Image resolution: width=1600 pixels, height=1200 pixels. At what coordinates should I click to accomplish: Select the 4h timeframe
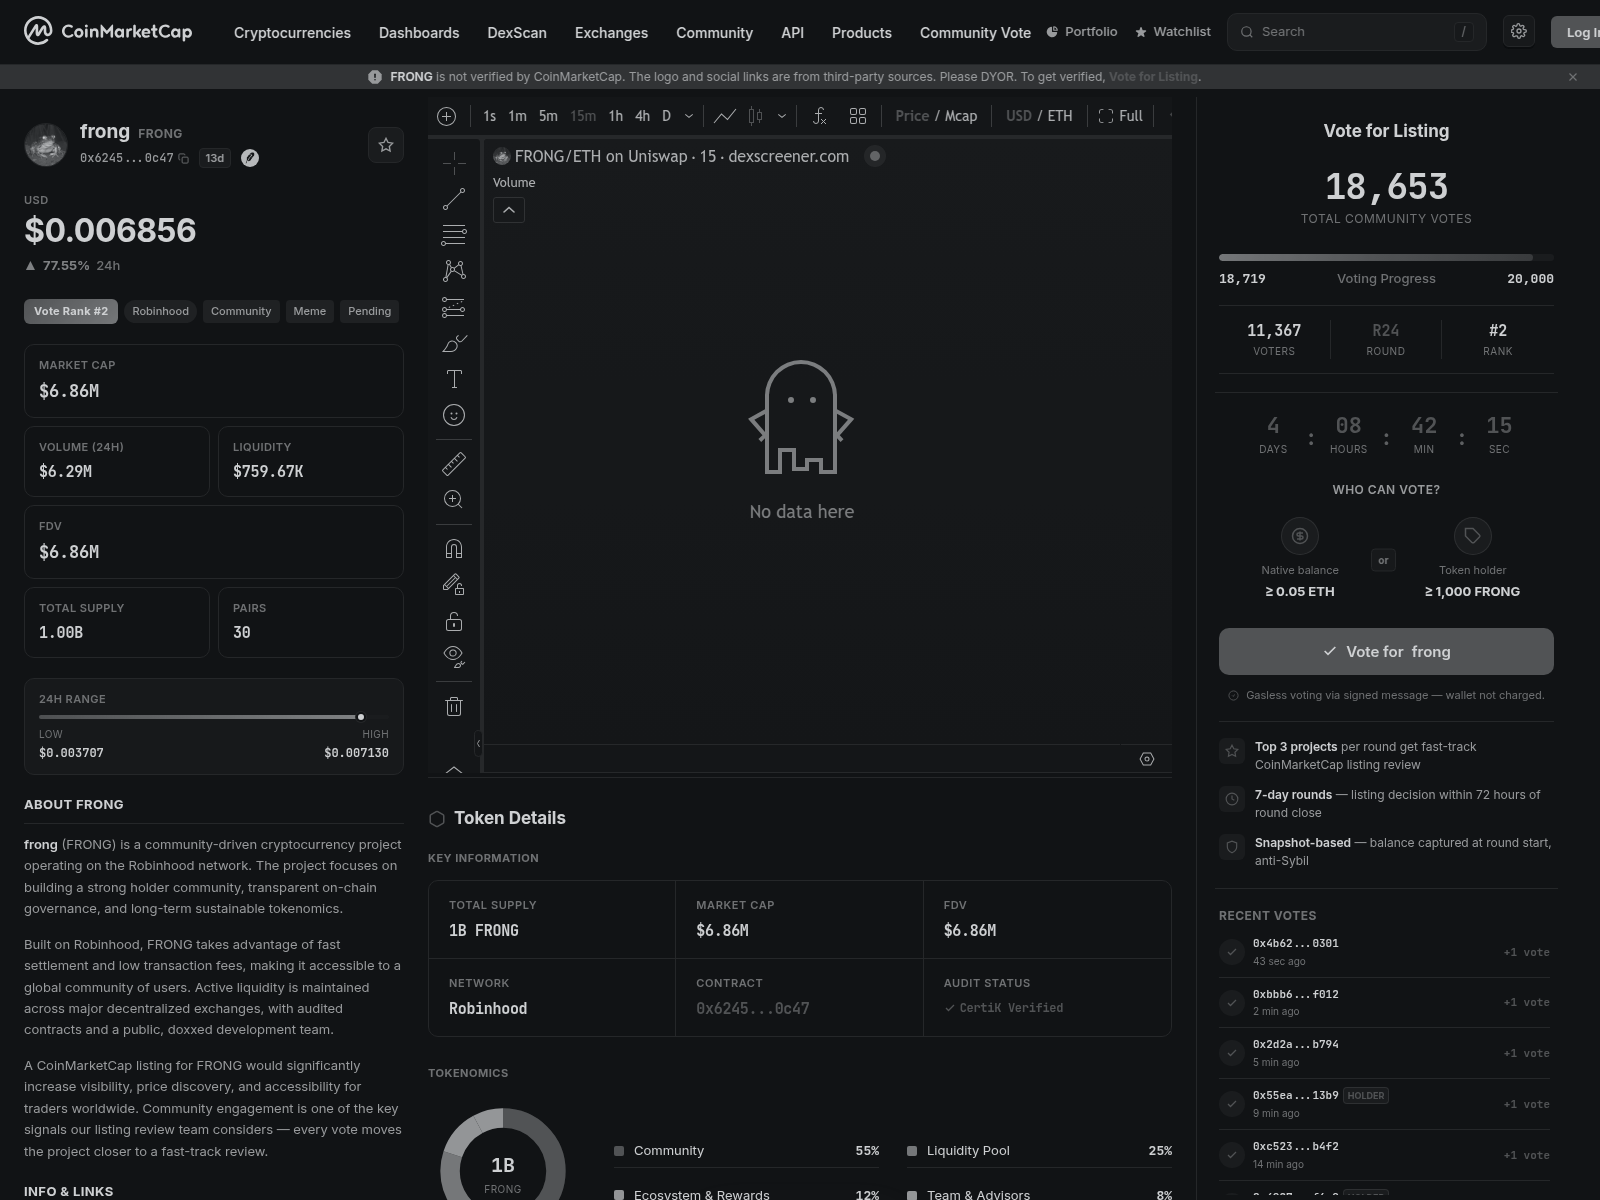(642, 116)
